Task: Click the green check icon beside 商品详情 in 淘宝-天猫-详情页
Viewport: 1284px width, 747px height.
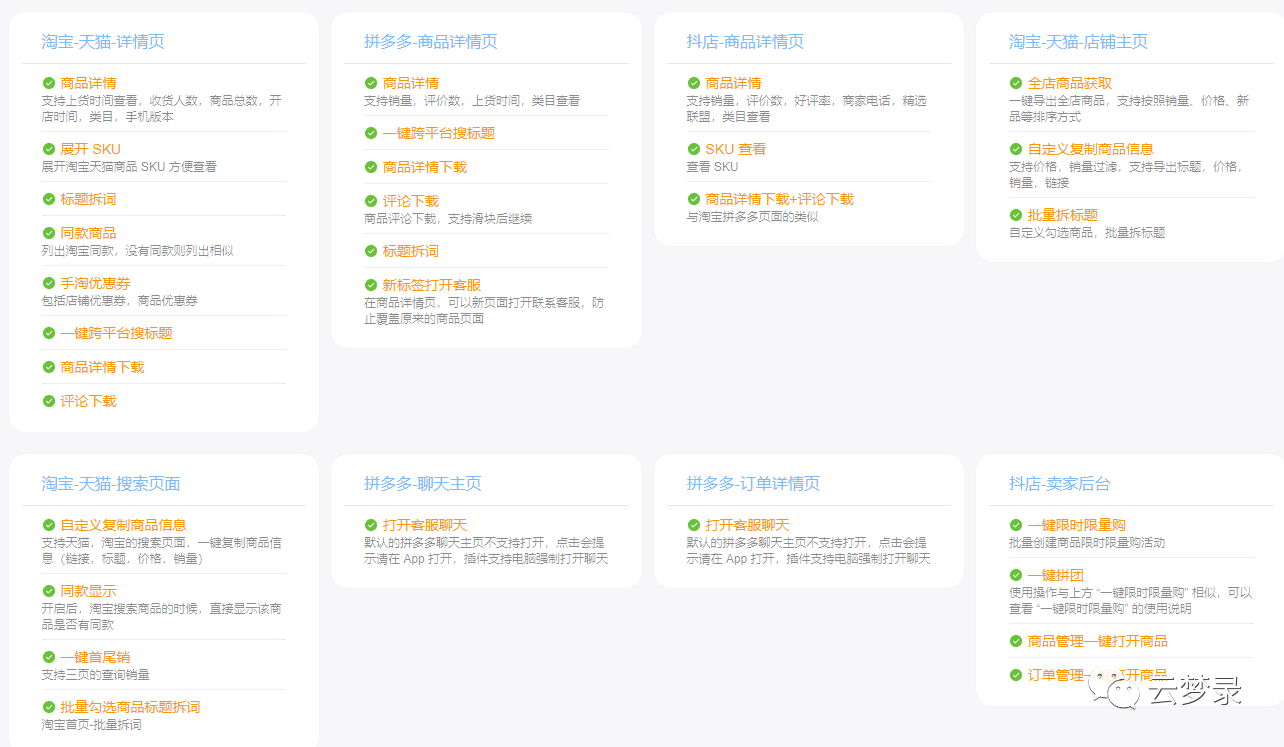Action: (x=48, y=82)
